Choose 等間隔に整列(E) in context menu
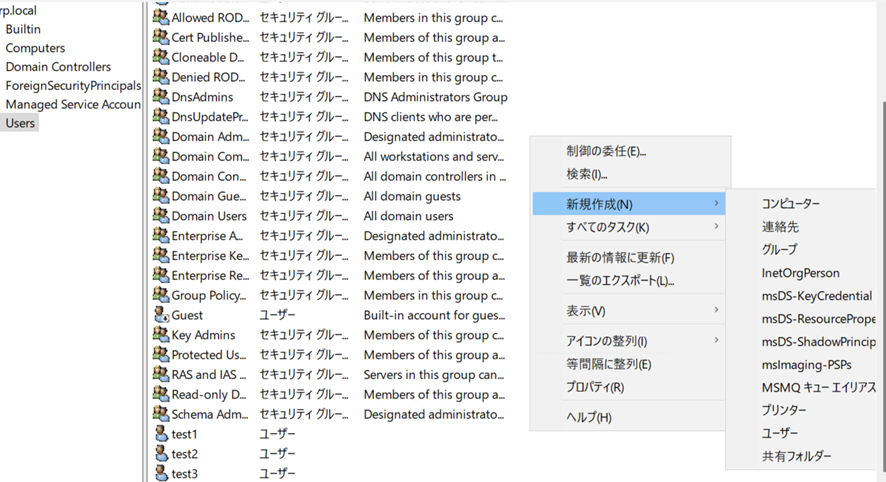The height and width of the screenshot is (482, 886). (x=609, y=364)
